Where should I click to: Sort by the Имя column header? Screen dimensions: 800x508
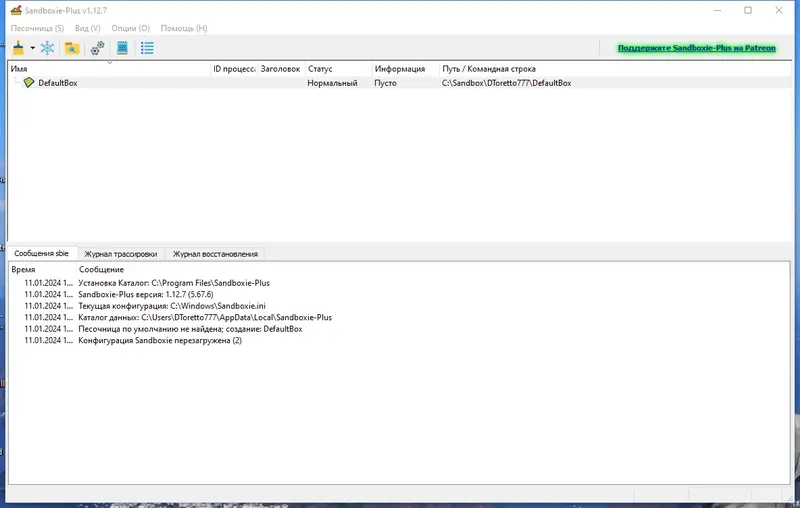(x=109, y=69)
